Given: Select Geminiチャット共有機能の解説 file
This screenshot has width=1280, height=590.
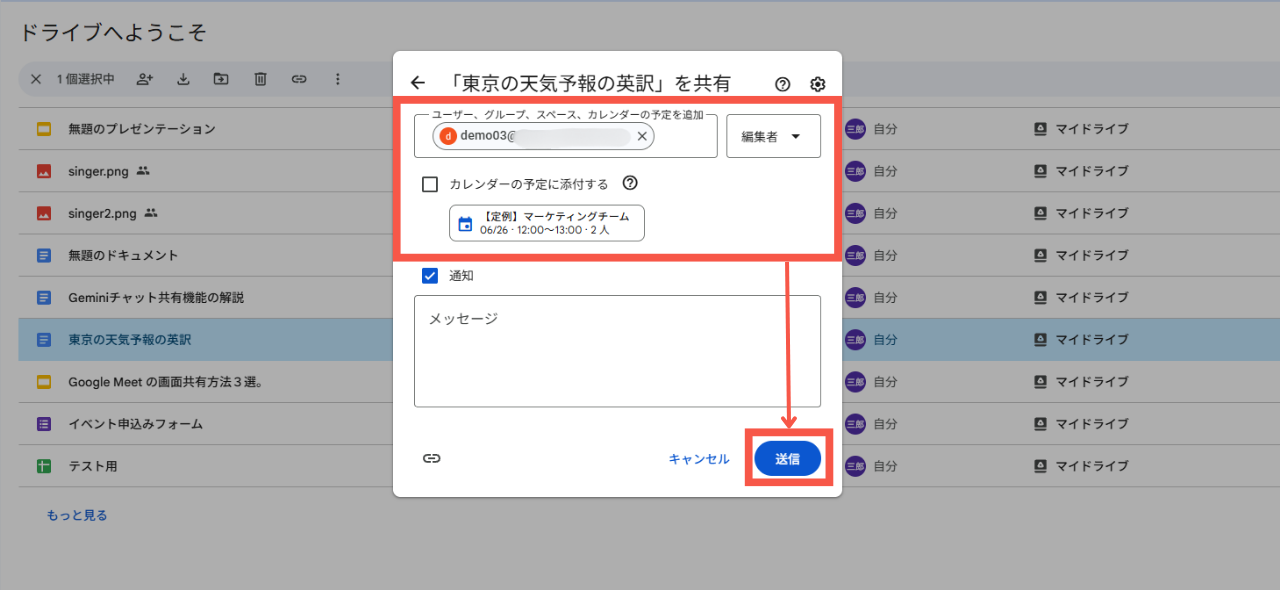Looking at the screenshot, I should tap(156, 297).
